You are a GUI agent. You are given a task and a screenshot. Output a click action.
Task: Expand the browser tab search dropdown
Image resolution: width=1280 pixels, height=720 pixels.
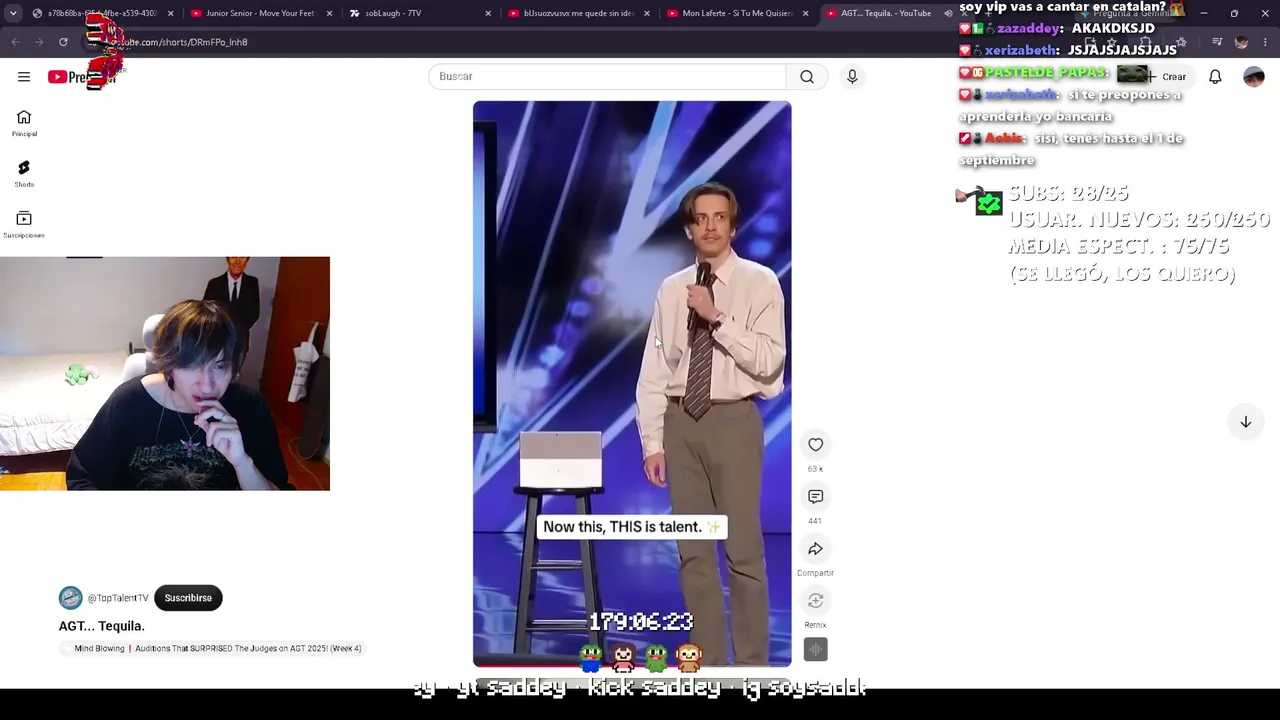pos(12,13)
